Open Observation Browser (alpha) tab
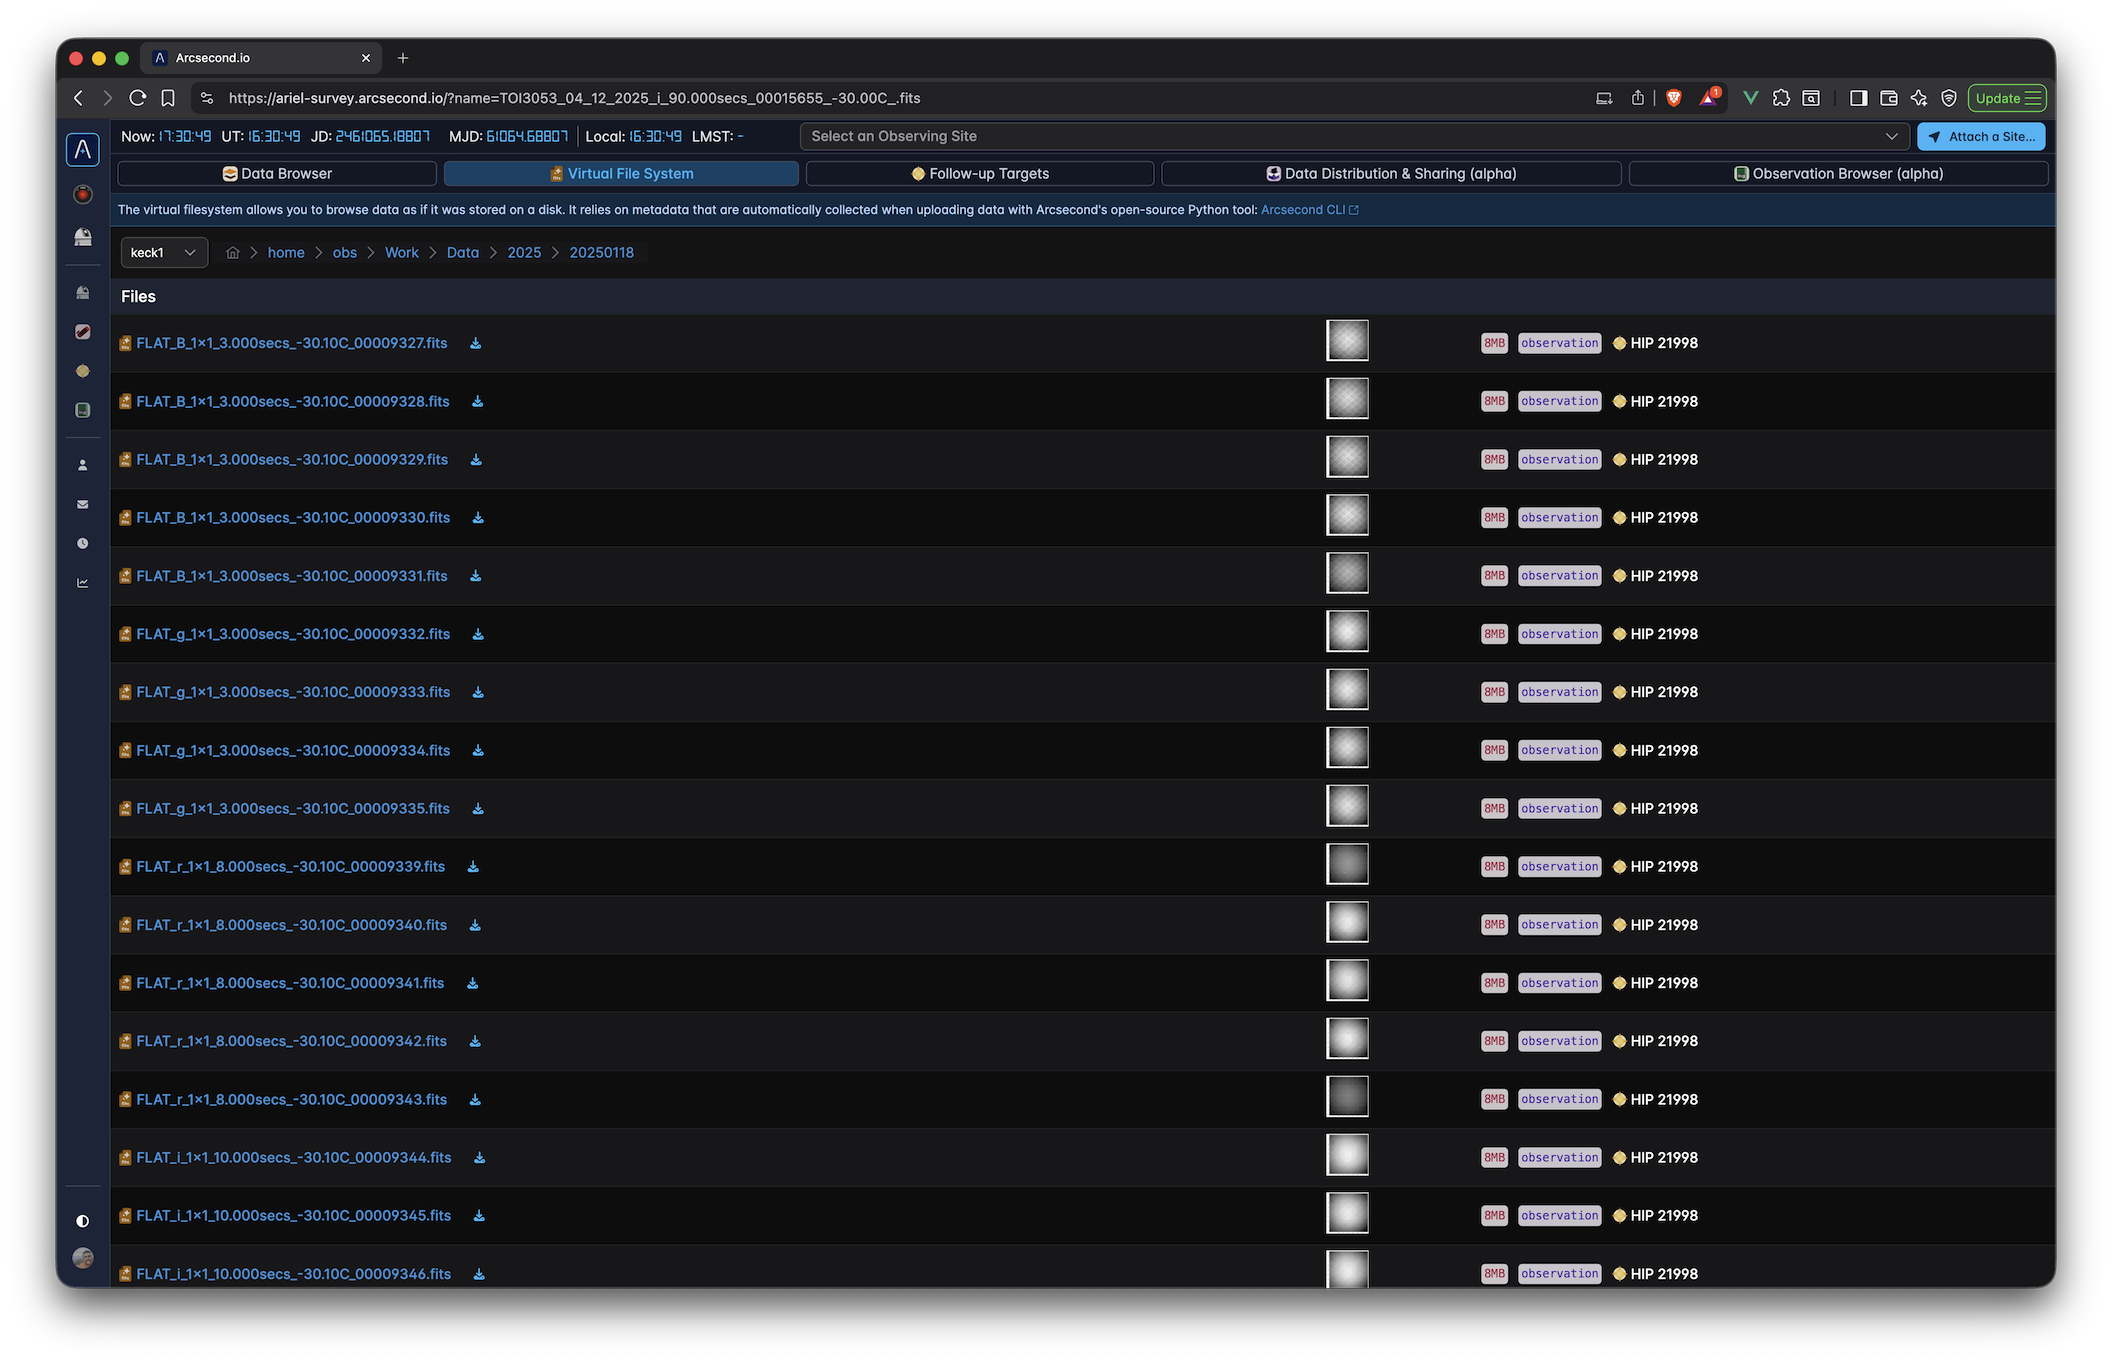Image resolution: width=2112 pixels, height=1362 pixels. coord(1838,174)
